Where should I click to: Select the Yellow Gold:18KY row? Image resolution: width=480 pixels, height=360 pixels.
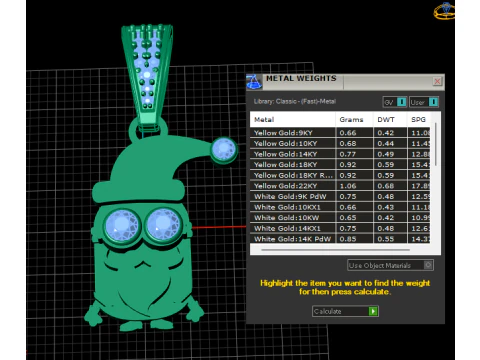(x=340, y=165)
